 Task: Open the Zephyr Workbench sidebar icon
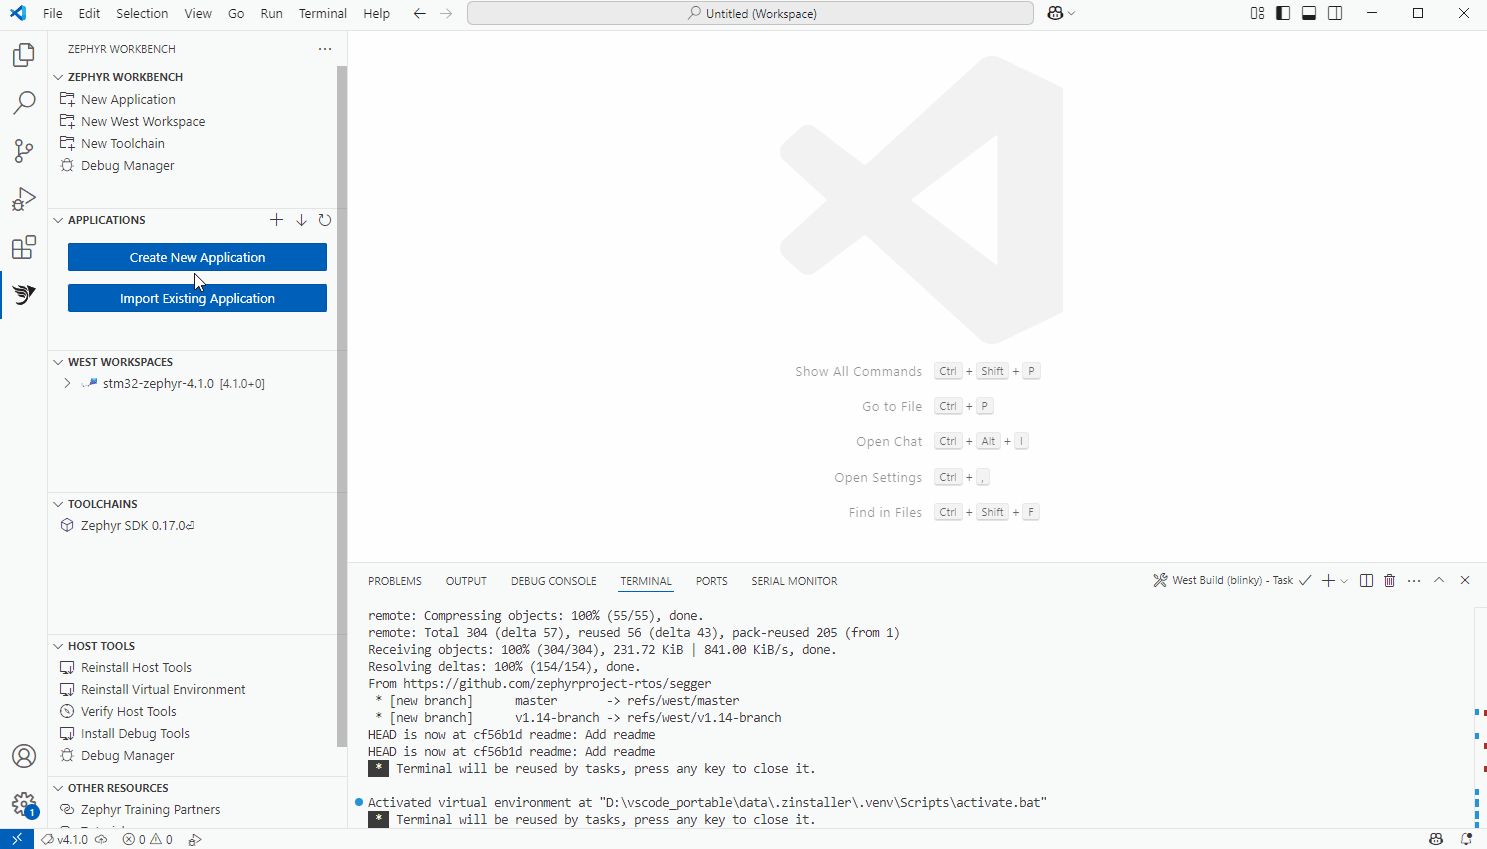(23, 295)
